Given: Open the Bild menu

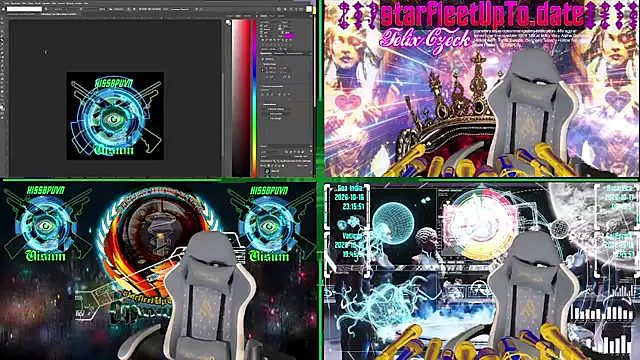Looking at the screenshot, I should pos(24,3).
